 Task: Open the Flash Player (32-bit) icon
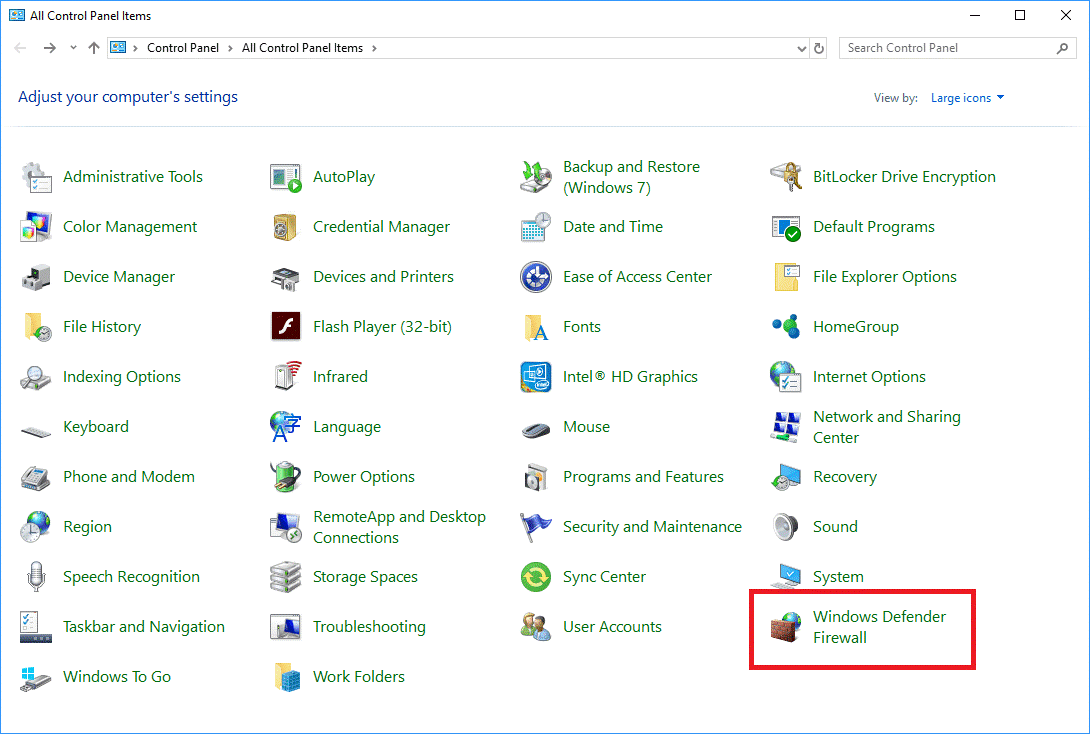[286, 326]
